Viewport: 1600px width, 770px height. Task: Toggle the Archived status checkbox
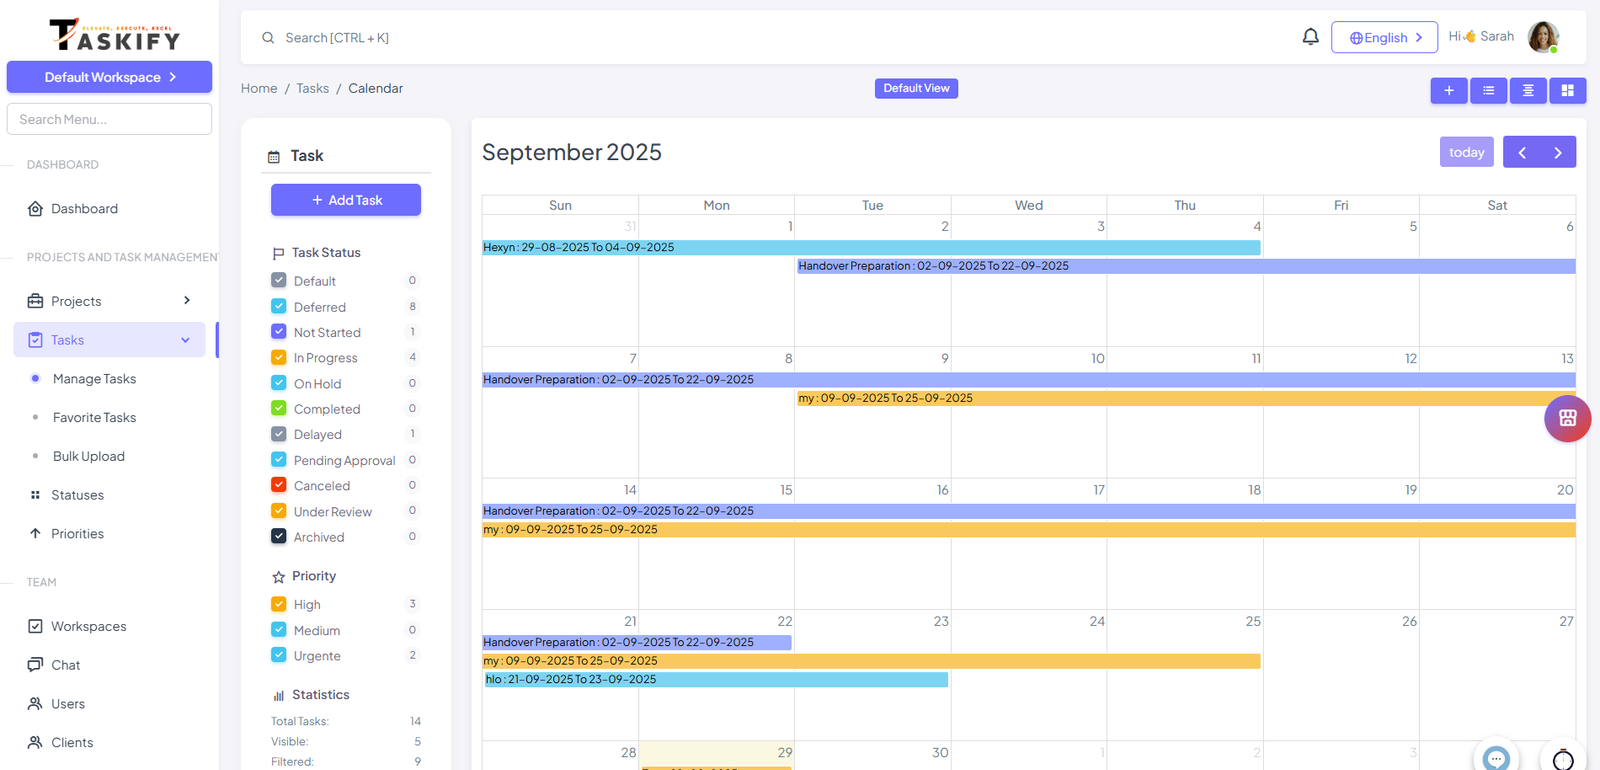coord(279,536)
